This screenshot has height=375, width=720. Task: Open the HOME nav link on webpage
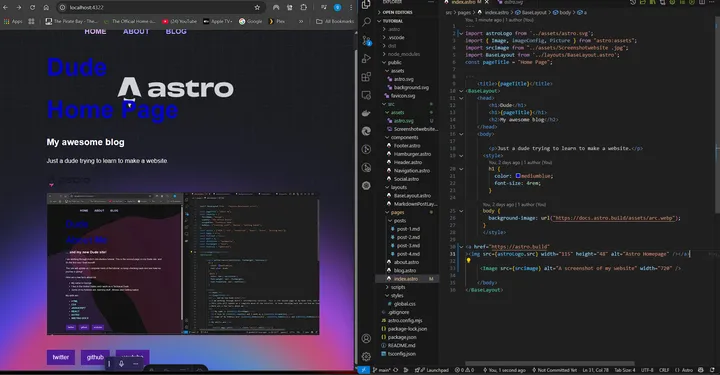[95, 32]
